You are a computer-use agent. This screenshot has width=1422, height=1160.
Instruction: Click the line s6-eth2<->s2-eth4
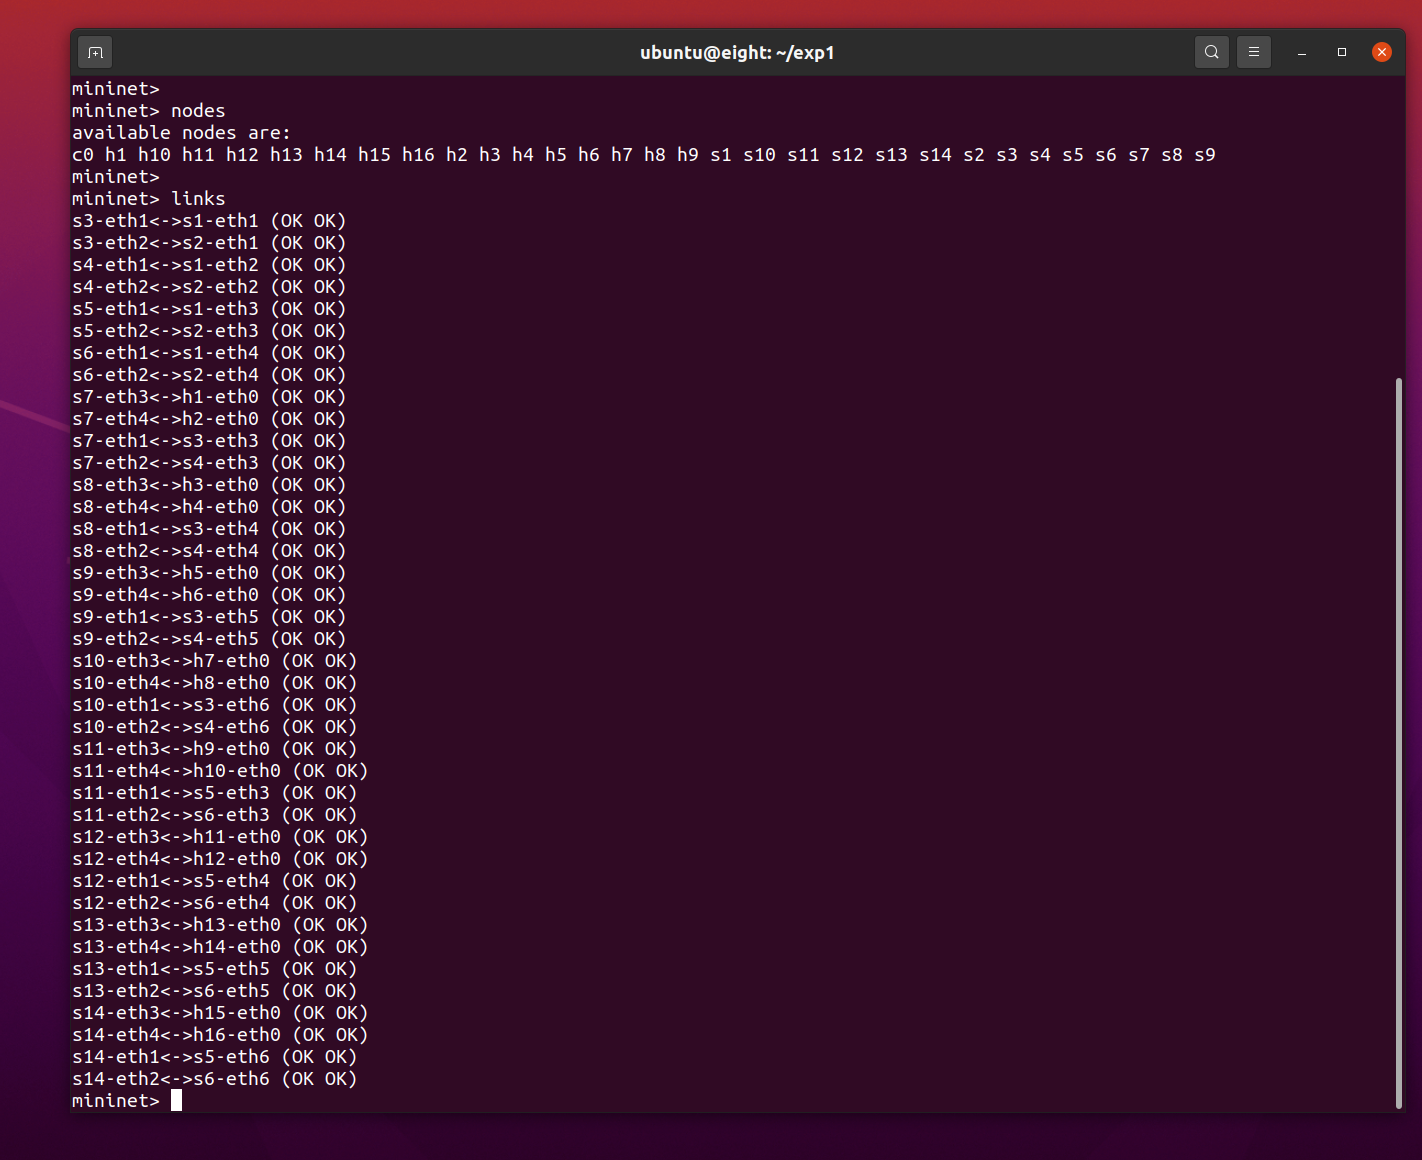click(209, 375)
